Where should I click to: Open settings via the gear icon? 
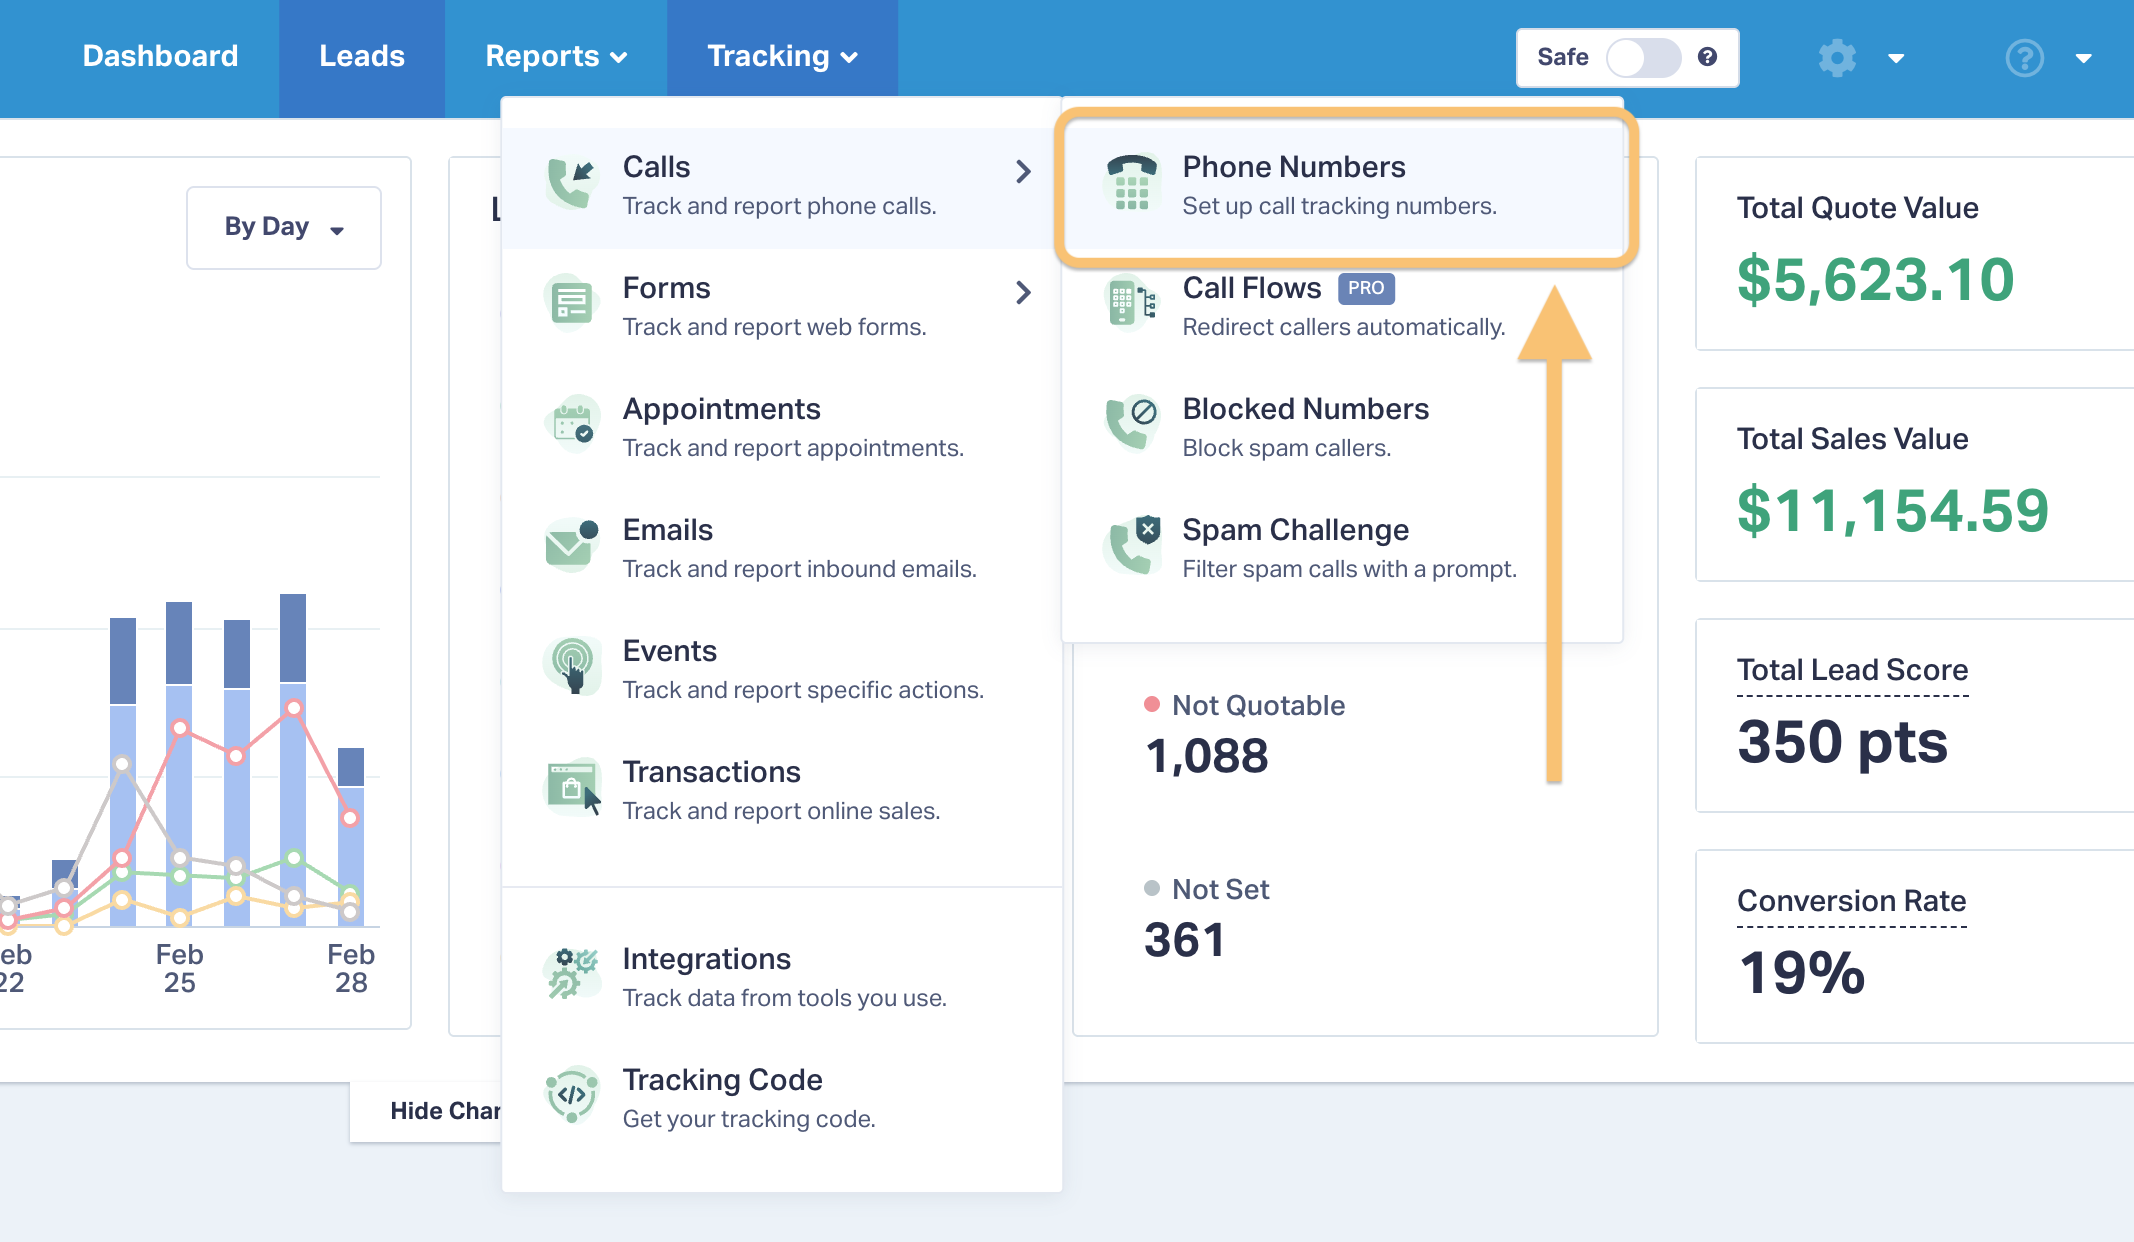[x=1837, y=58]
